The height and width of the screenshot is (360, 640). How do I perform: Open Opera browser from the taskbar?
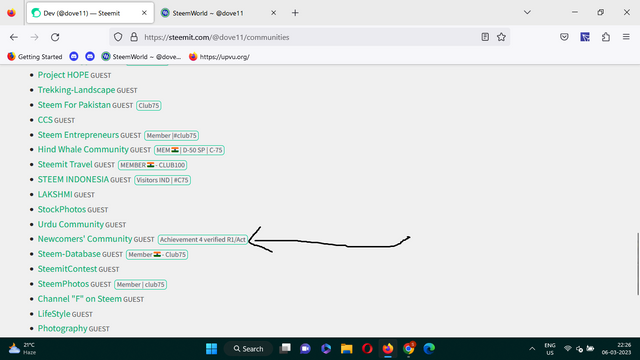pos(367,349)
